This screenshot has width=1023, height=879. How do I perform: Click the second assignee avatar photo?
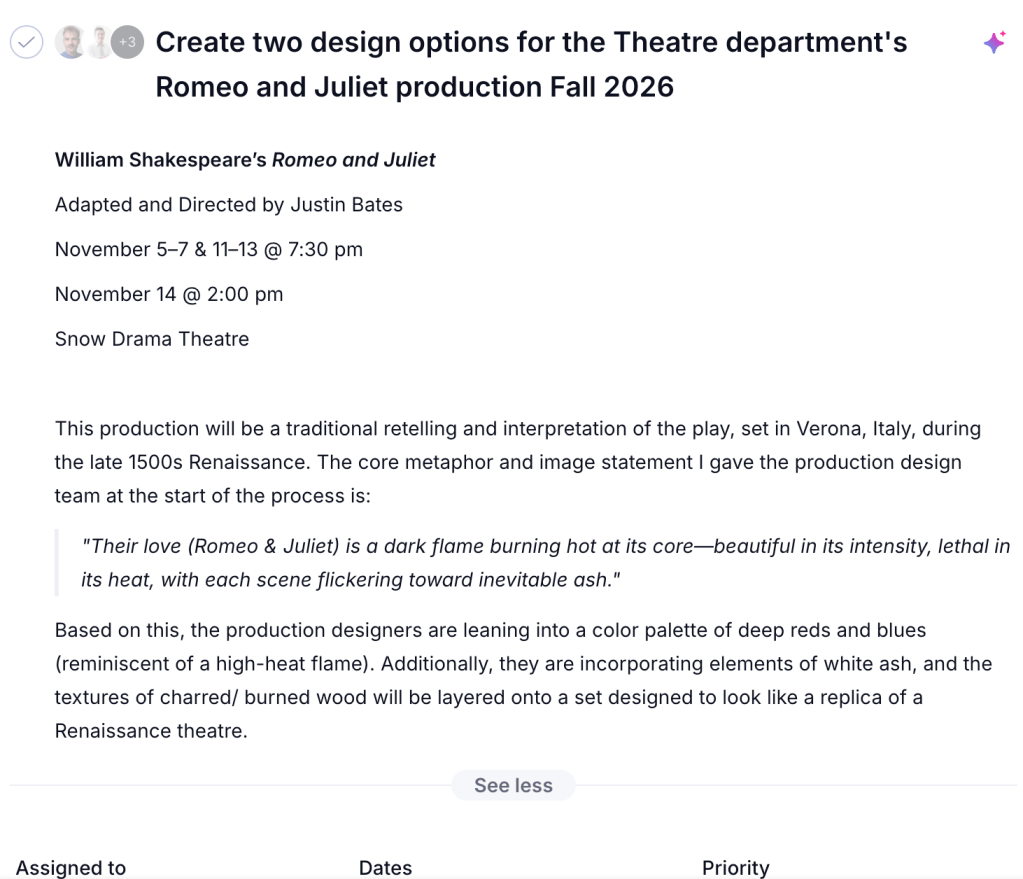tap(99, 42)
